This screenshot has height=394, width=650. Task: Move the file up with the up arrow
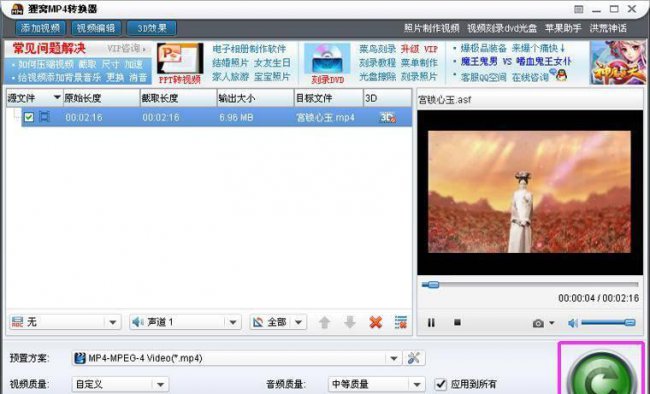coord(325,322)
